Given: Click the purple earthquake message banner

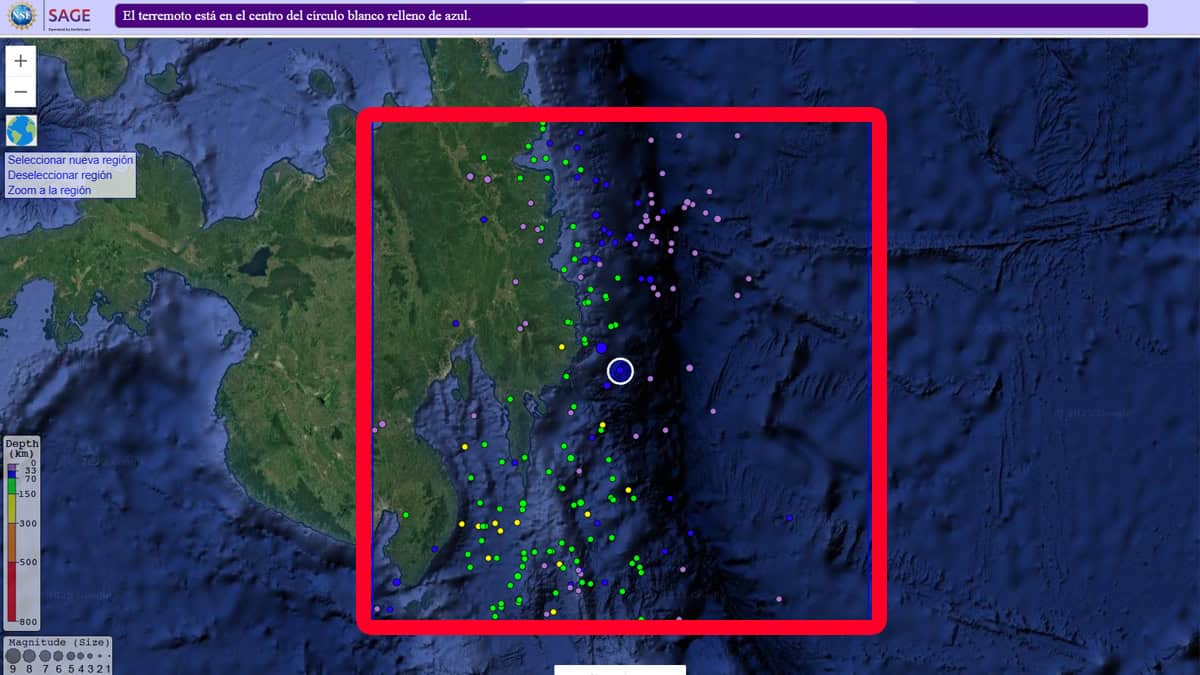Looking at the screenshot, I should point(631,16).
